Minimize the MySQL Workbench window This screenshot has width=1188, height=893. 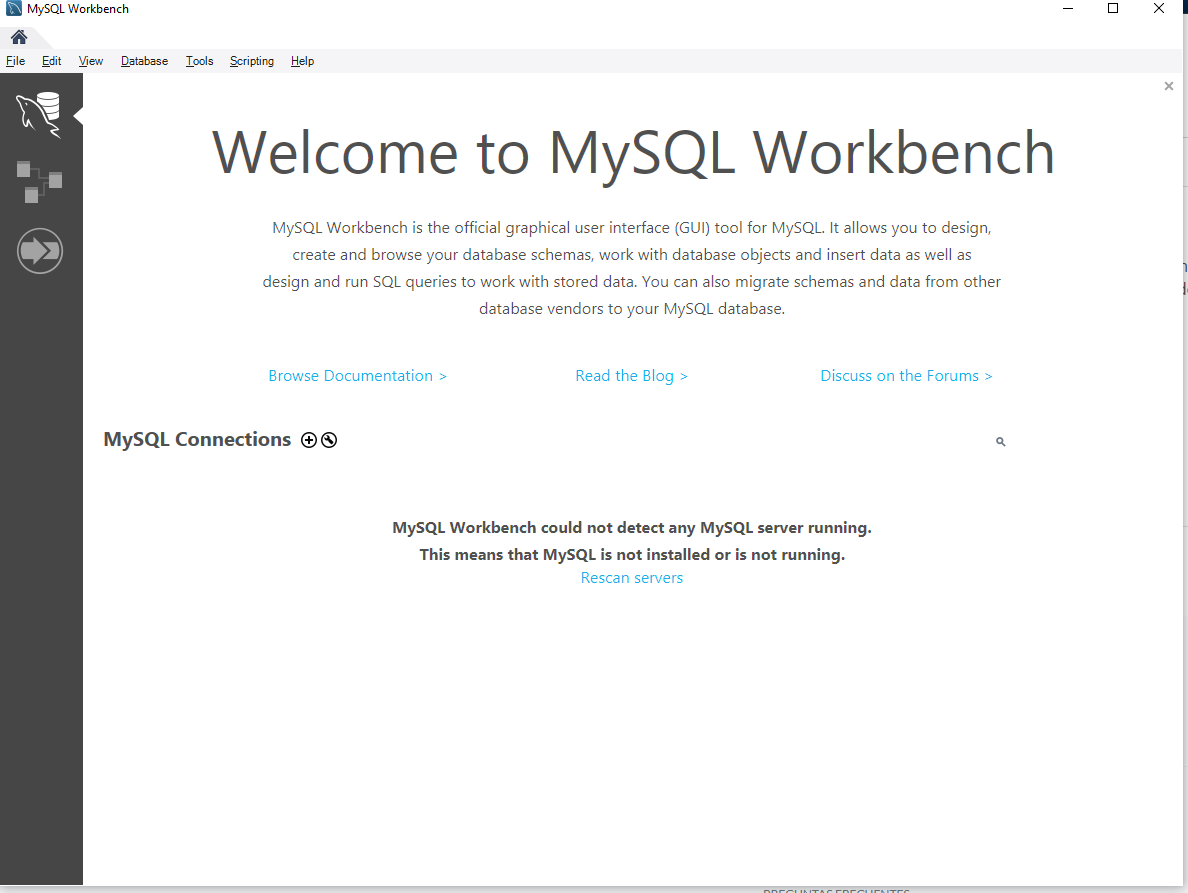click(1068, 8)
